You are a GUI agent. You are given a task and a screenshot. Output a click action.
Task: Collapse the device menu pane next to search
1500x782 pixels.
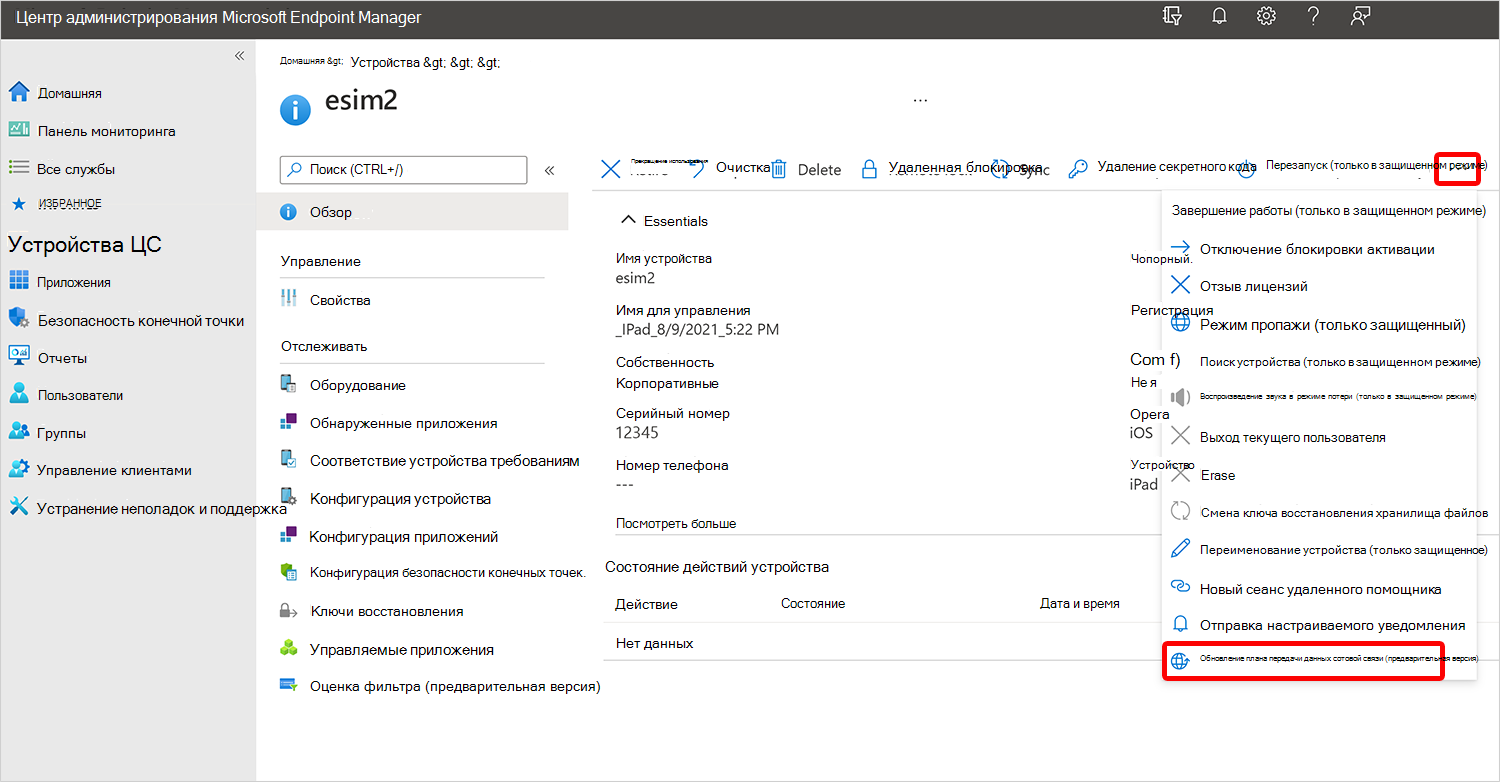coord(549,170)
